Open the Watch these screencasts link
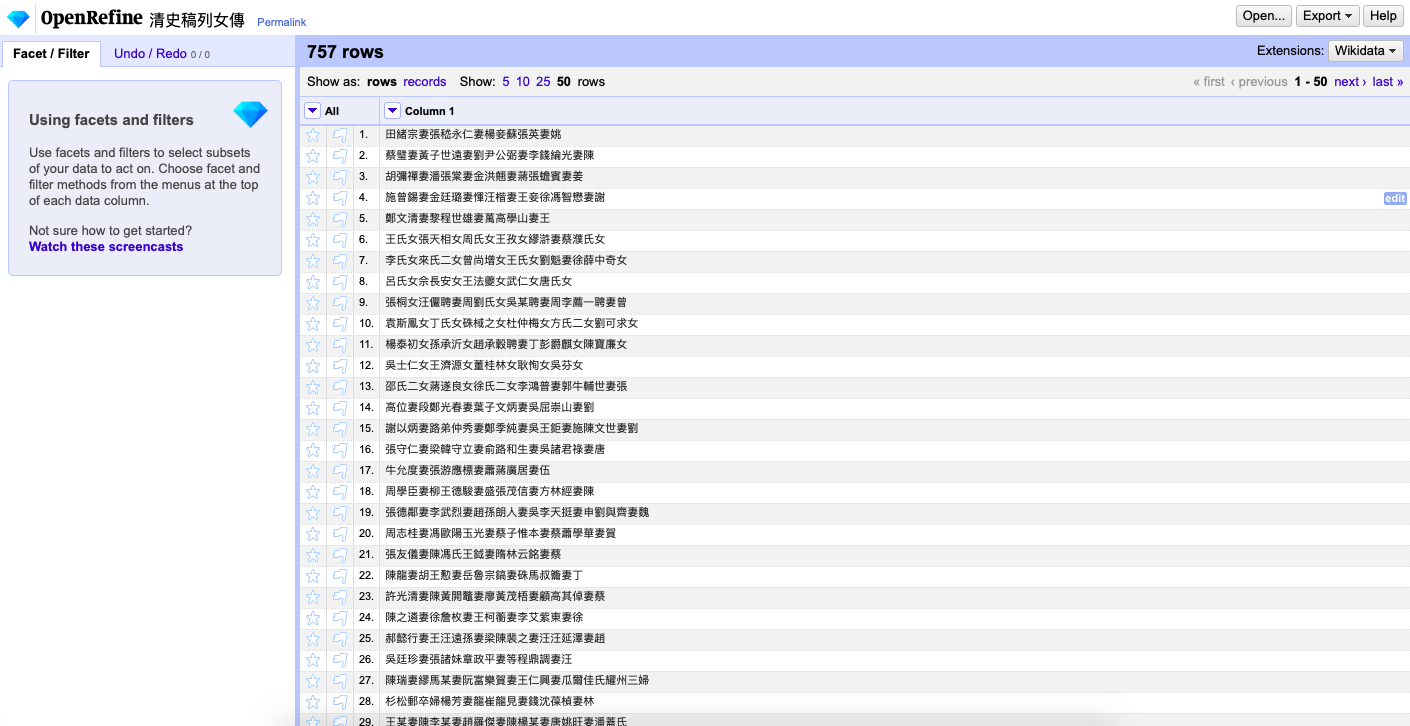1410x726 pixels. [x=106, y=247]
